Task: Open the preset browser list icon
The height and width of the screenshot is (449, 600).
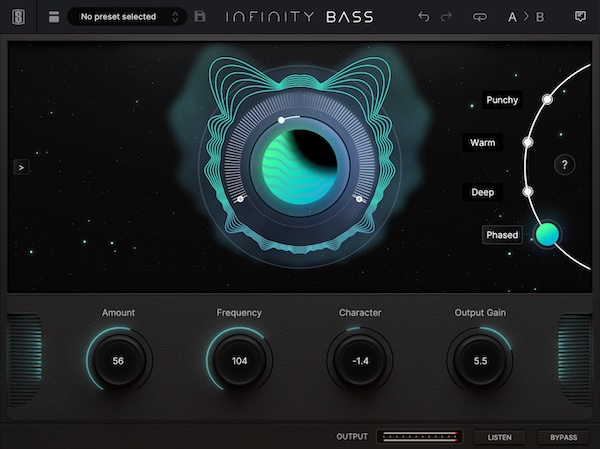Action: (54, 17)
